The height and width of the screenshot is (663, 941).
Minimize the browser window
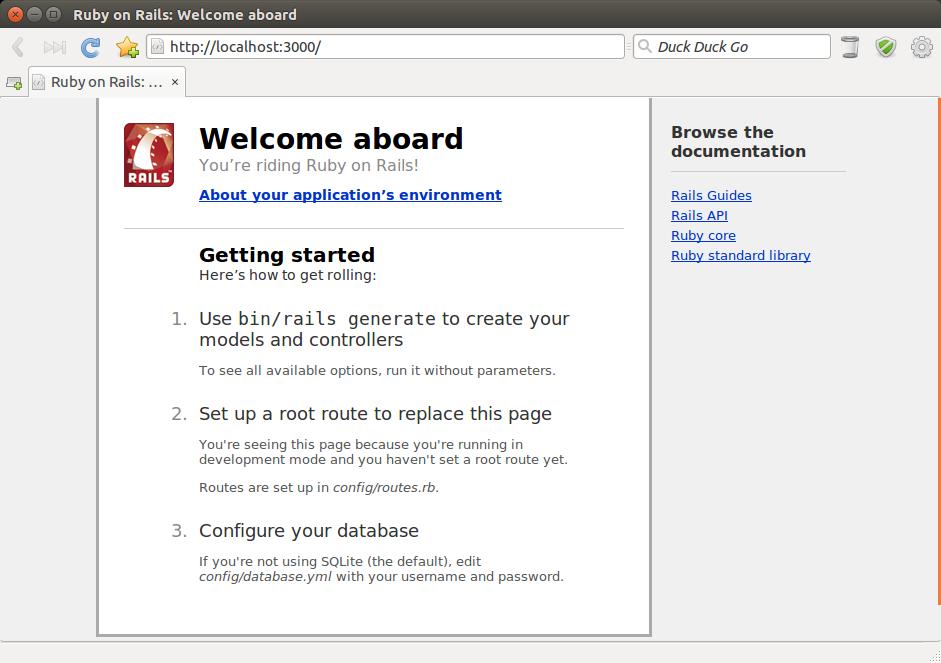tap(34, 14)
